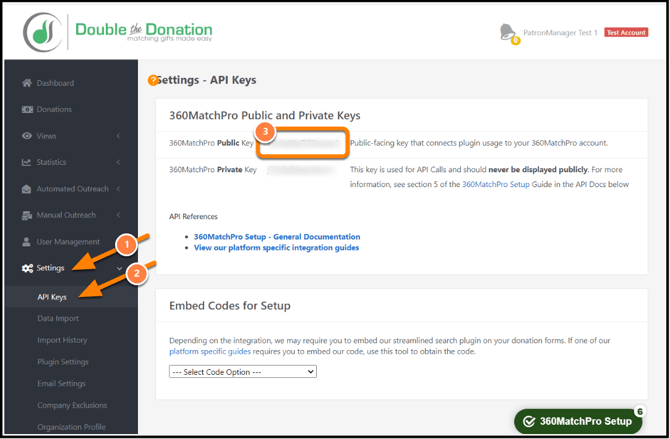
Task: Click the Statistics chart icon
Action: [27, 162]
